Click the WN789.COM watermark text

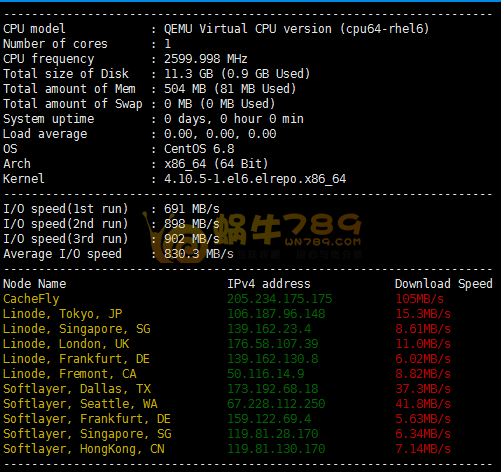(x=323, y=241)
